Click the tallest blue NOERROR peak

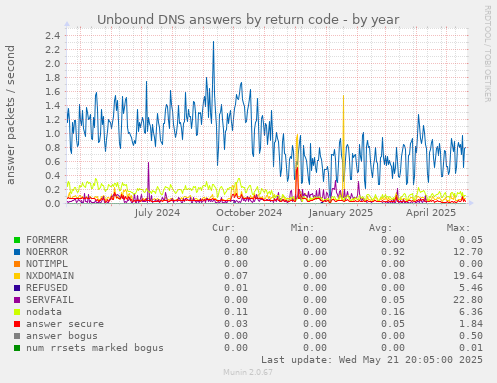pyautogui.click(x=213, y=43)
